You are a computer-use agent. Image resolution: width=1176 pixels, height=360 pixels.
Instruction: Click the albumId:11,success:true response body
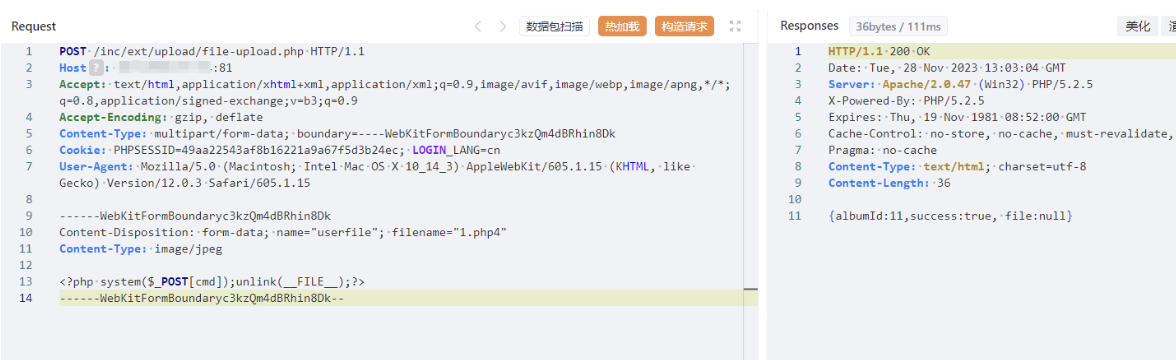tap(951, 217)
